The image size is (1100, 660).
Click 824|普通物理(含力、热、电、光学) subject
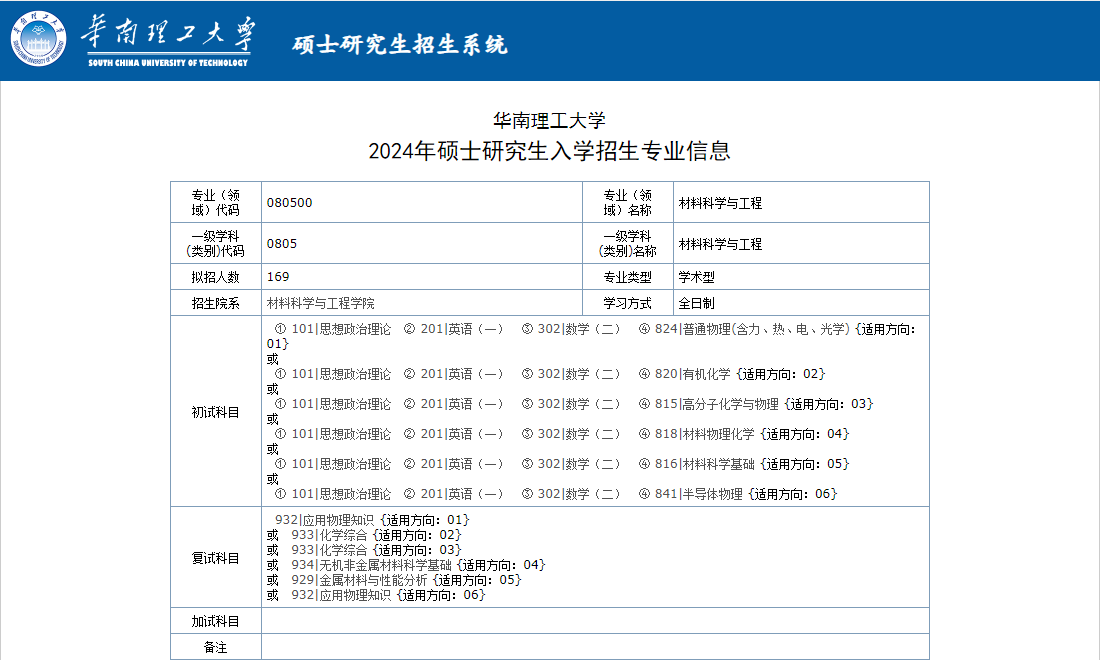(x=753, y=329)
